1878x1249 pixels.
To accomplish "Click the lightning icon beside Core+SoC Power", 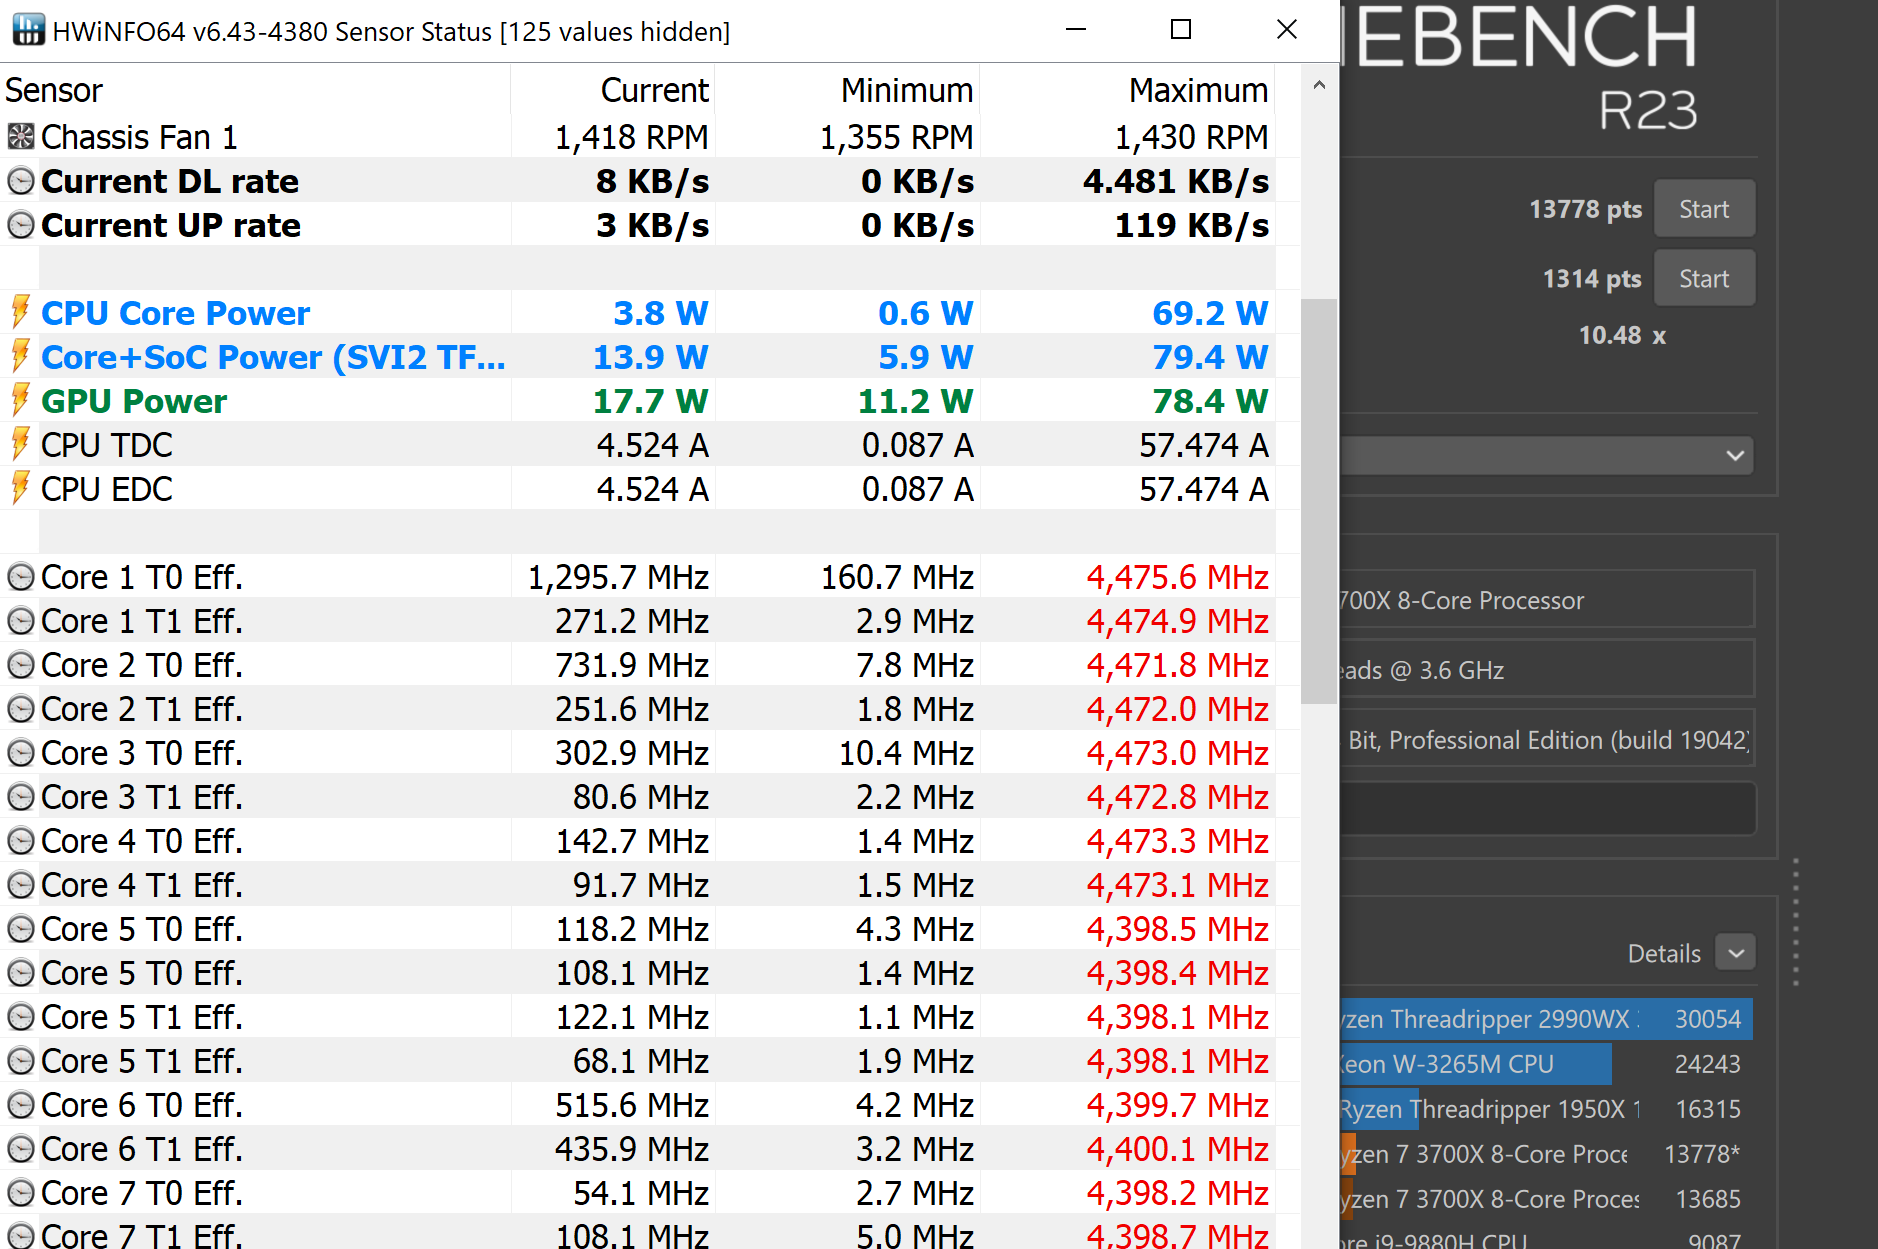I will pos(20,356).
